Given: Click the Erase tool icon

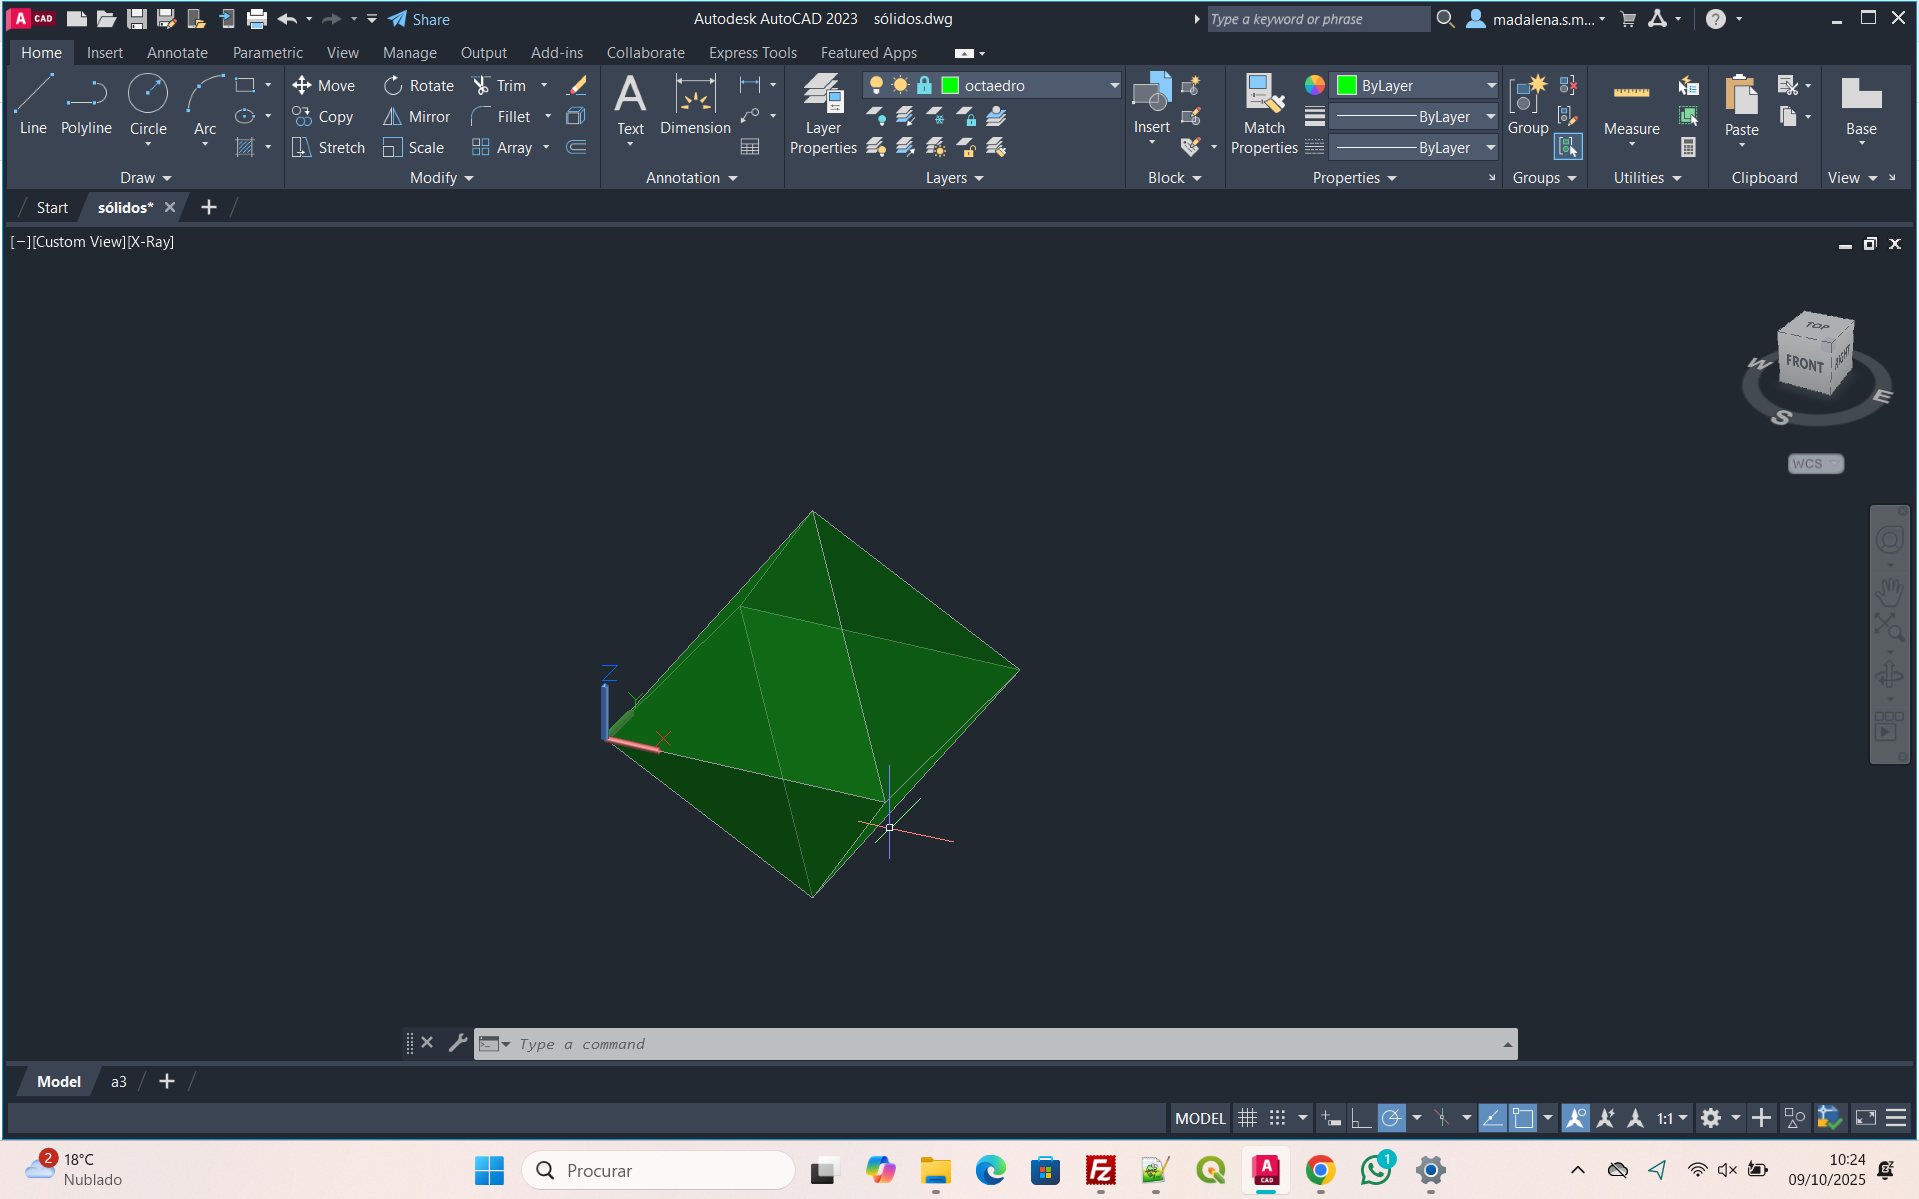Looking at the screenshot, I should [577, 86].
